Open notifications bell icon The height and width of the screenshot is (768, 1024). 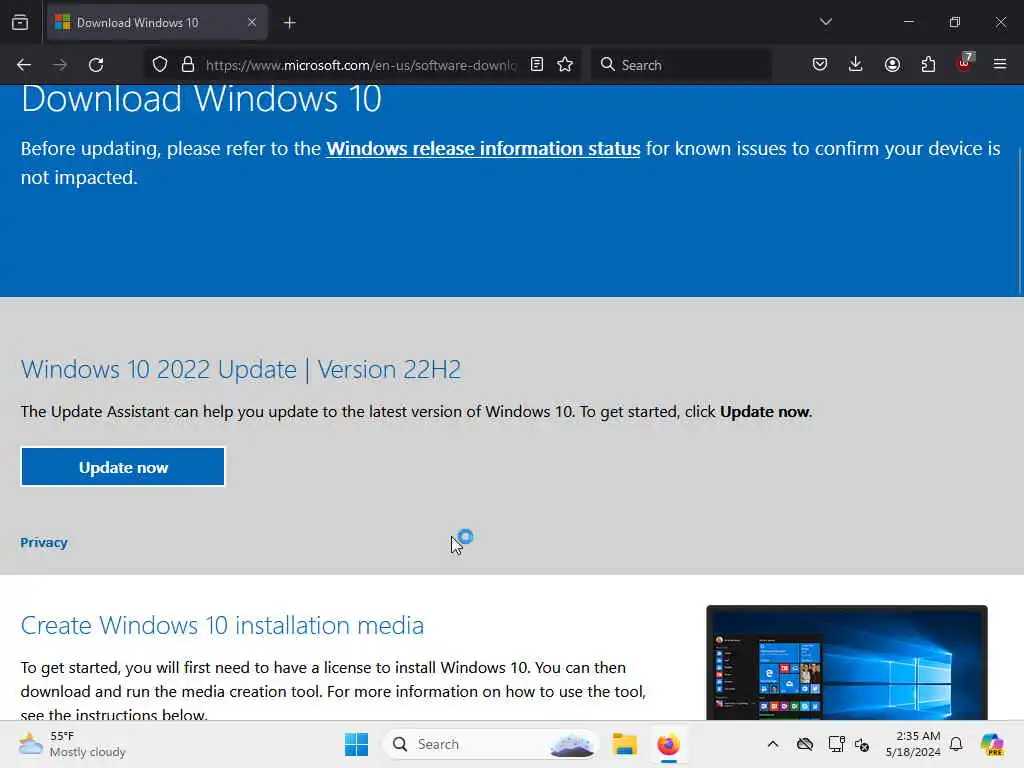(x=956, y=744)
